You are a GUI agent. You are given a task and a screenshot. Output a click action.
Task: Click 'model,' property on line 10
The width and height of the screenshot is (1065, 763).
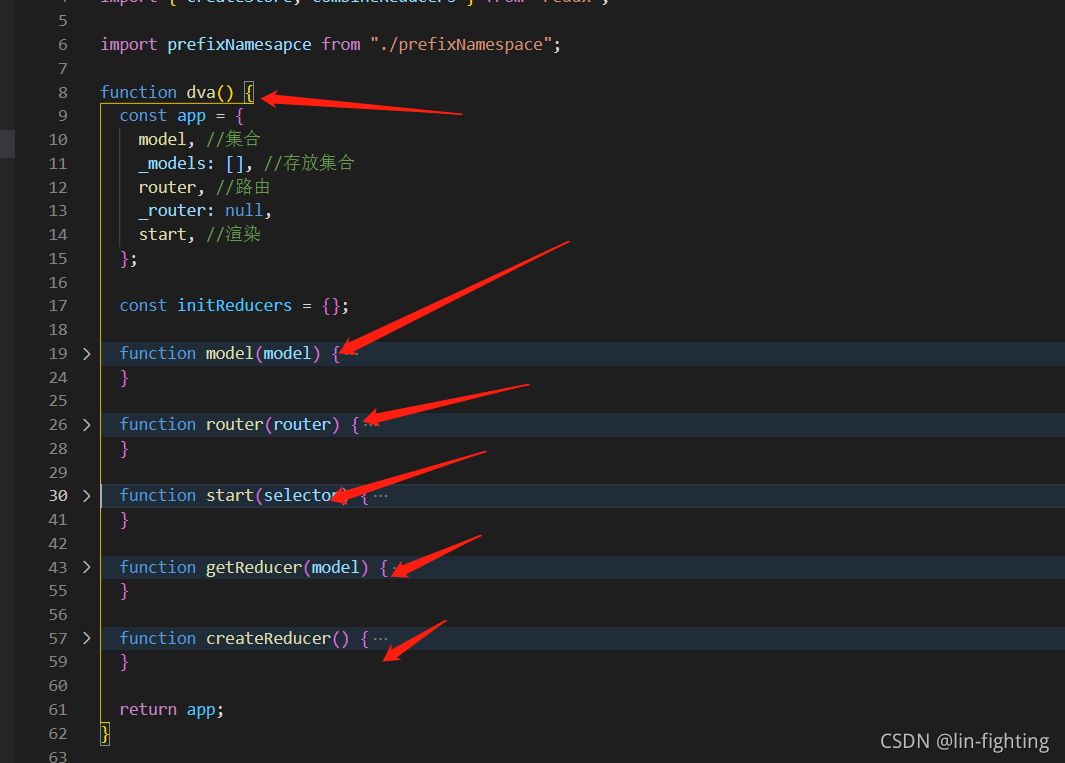166,140
